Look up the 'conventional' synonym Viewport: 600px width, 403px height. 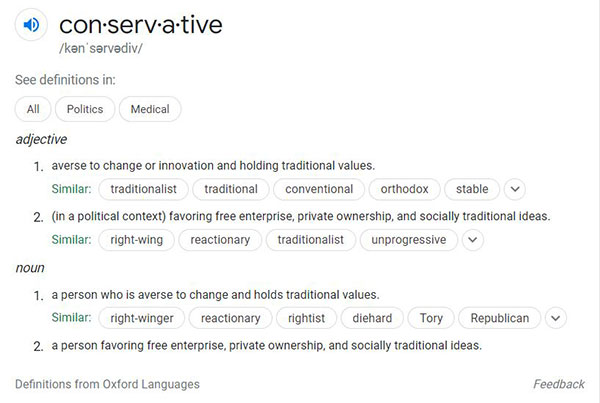(x=319, y=189)
